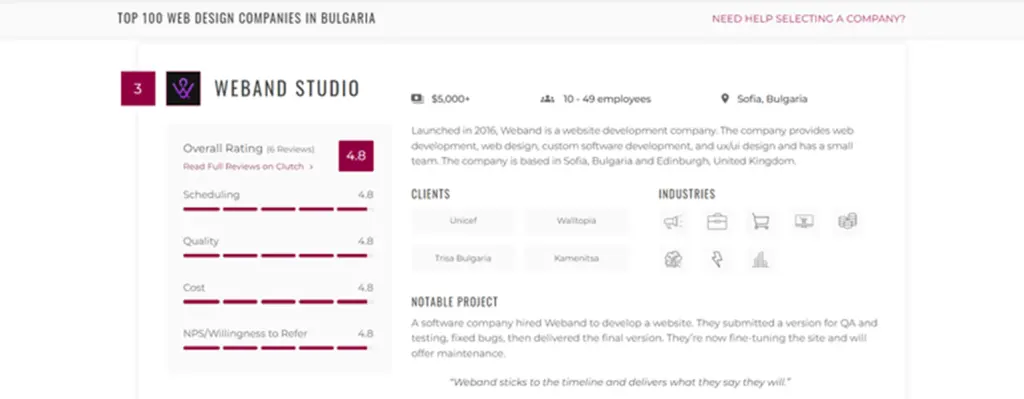Screen dimensions: 1024x399
Task: Click the city buildings real estate icon
Action: click(x=760, y=260)
